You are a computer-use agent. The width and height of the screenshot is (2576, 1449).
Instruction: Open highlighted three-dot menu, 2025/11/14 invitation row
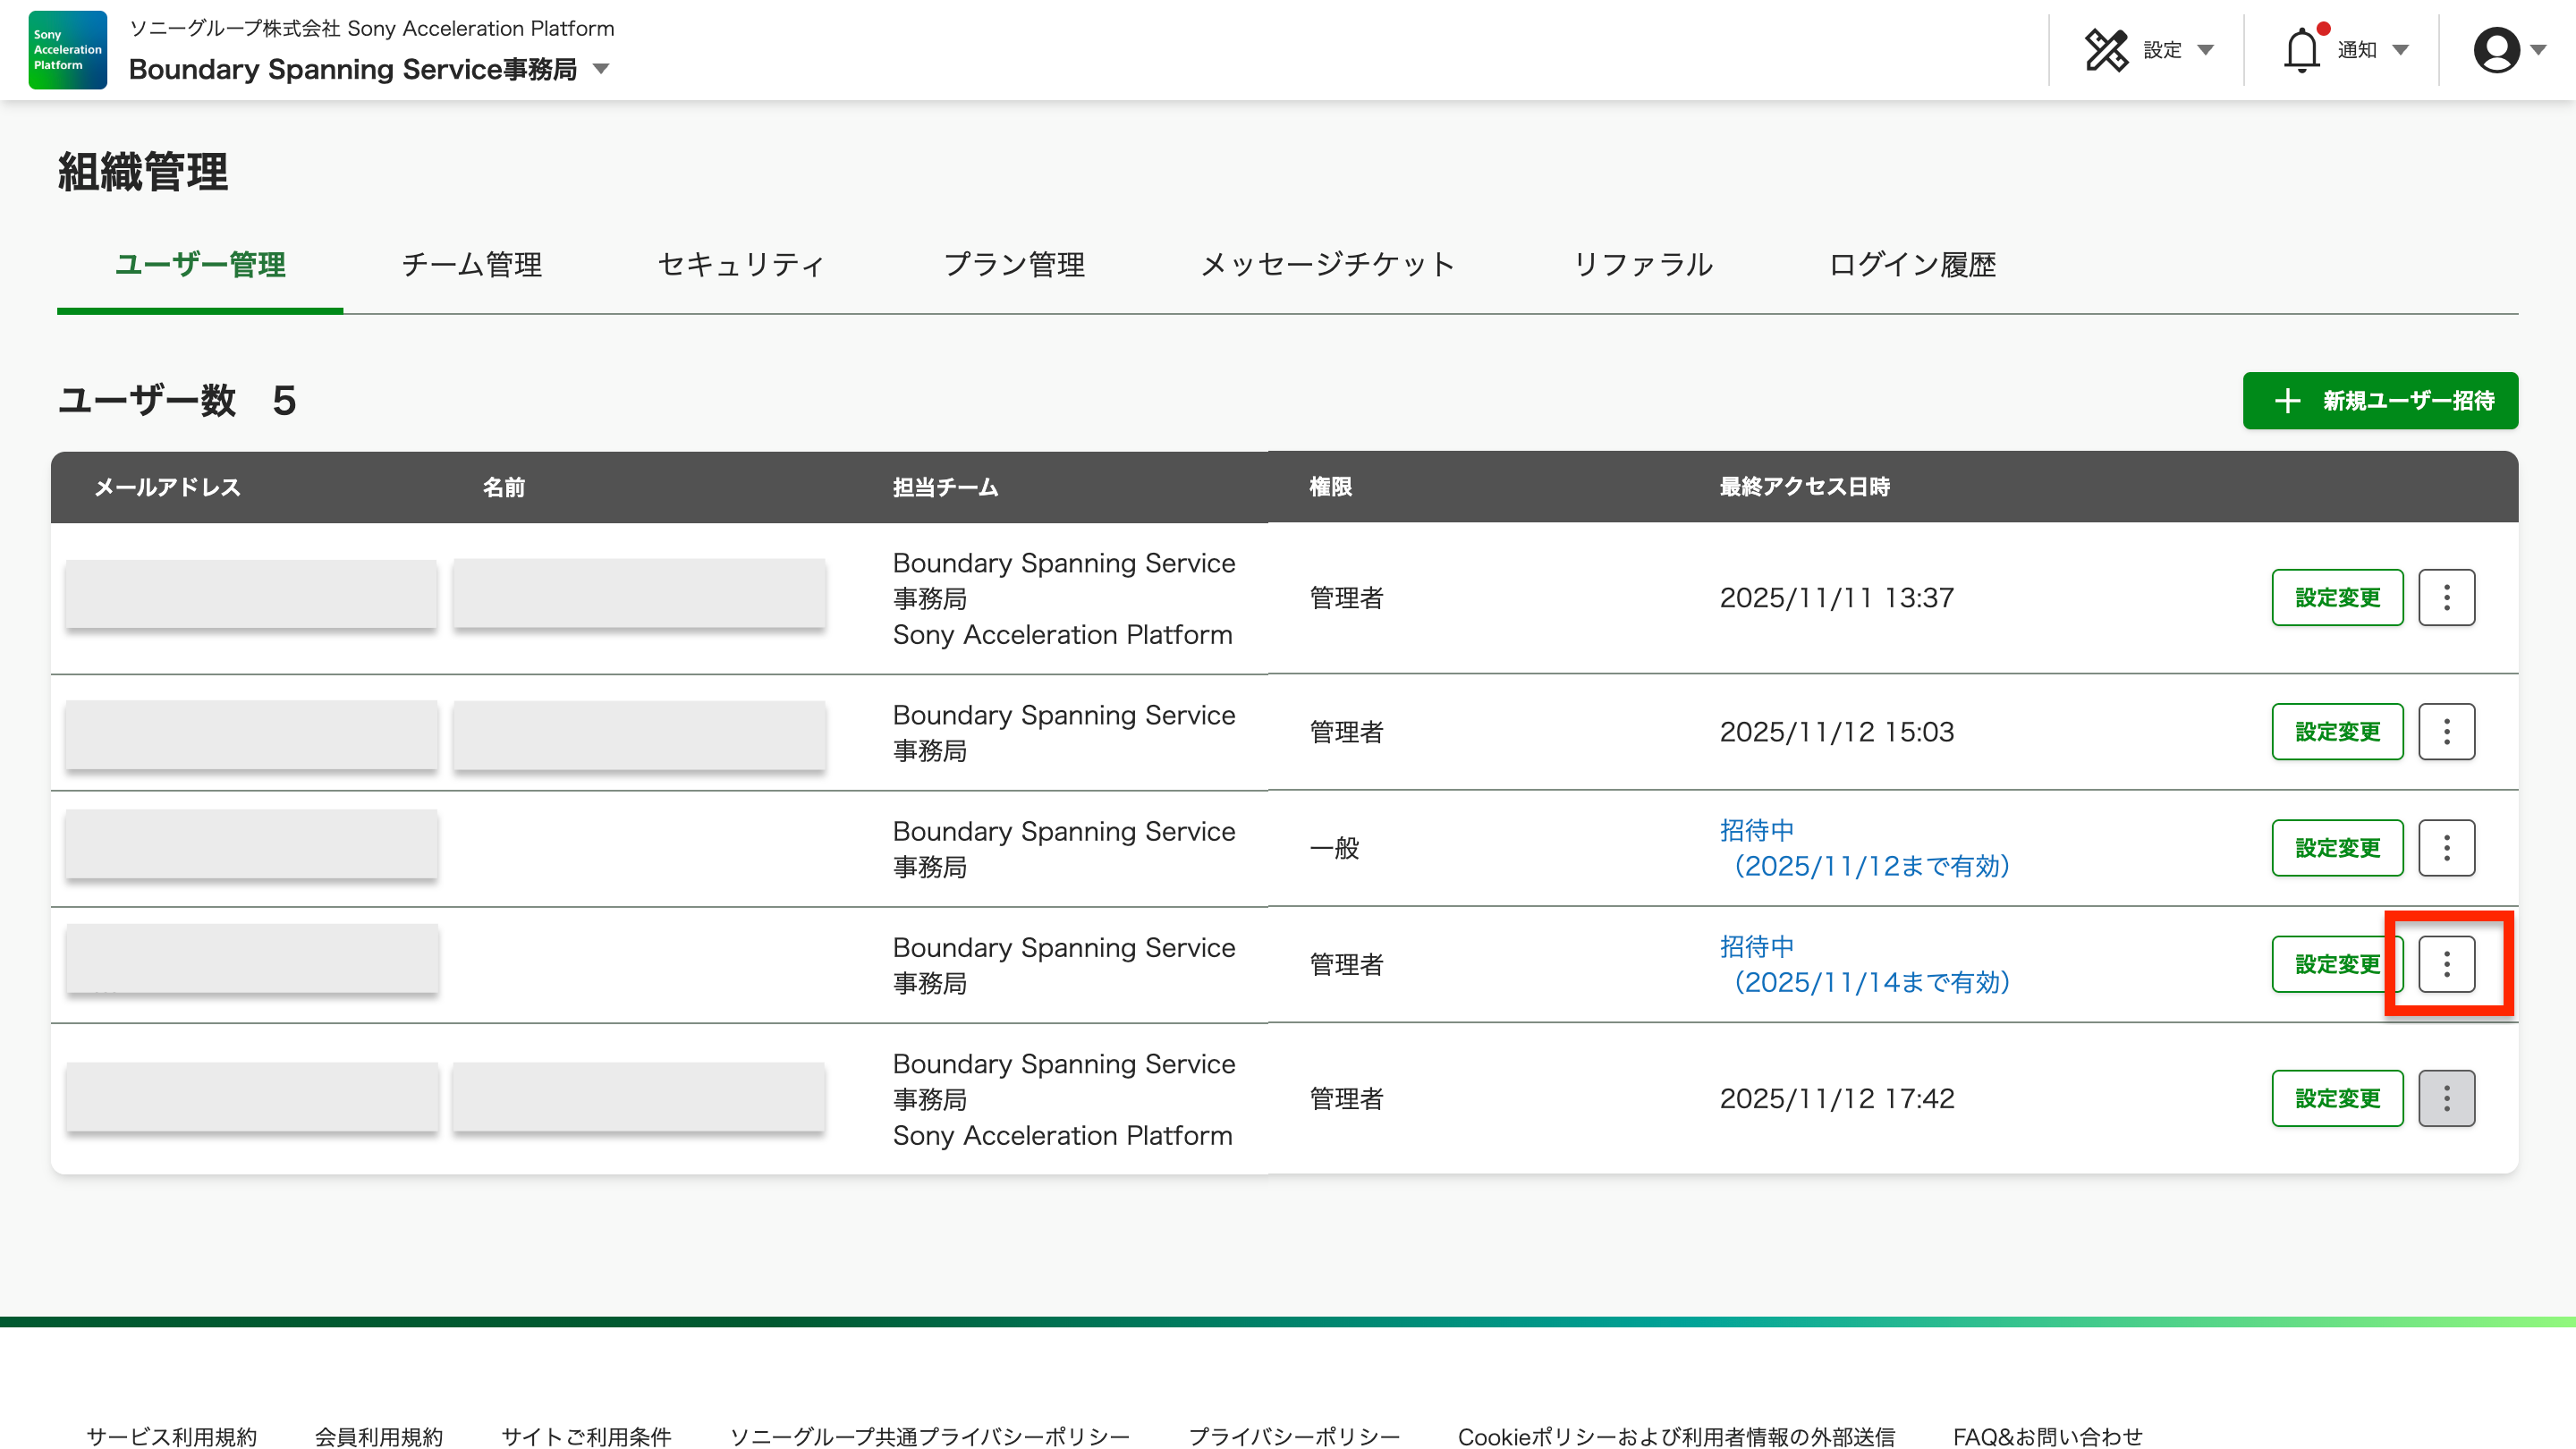coord(2446,963)
